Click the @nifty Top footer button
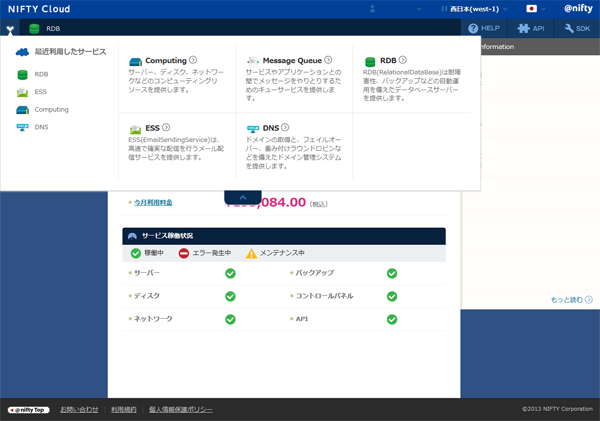Image resolution: width=600 pixels, height=421 pixels. [27, 410]
